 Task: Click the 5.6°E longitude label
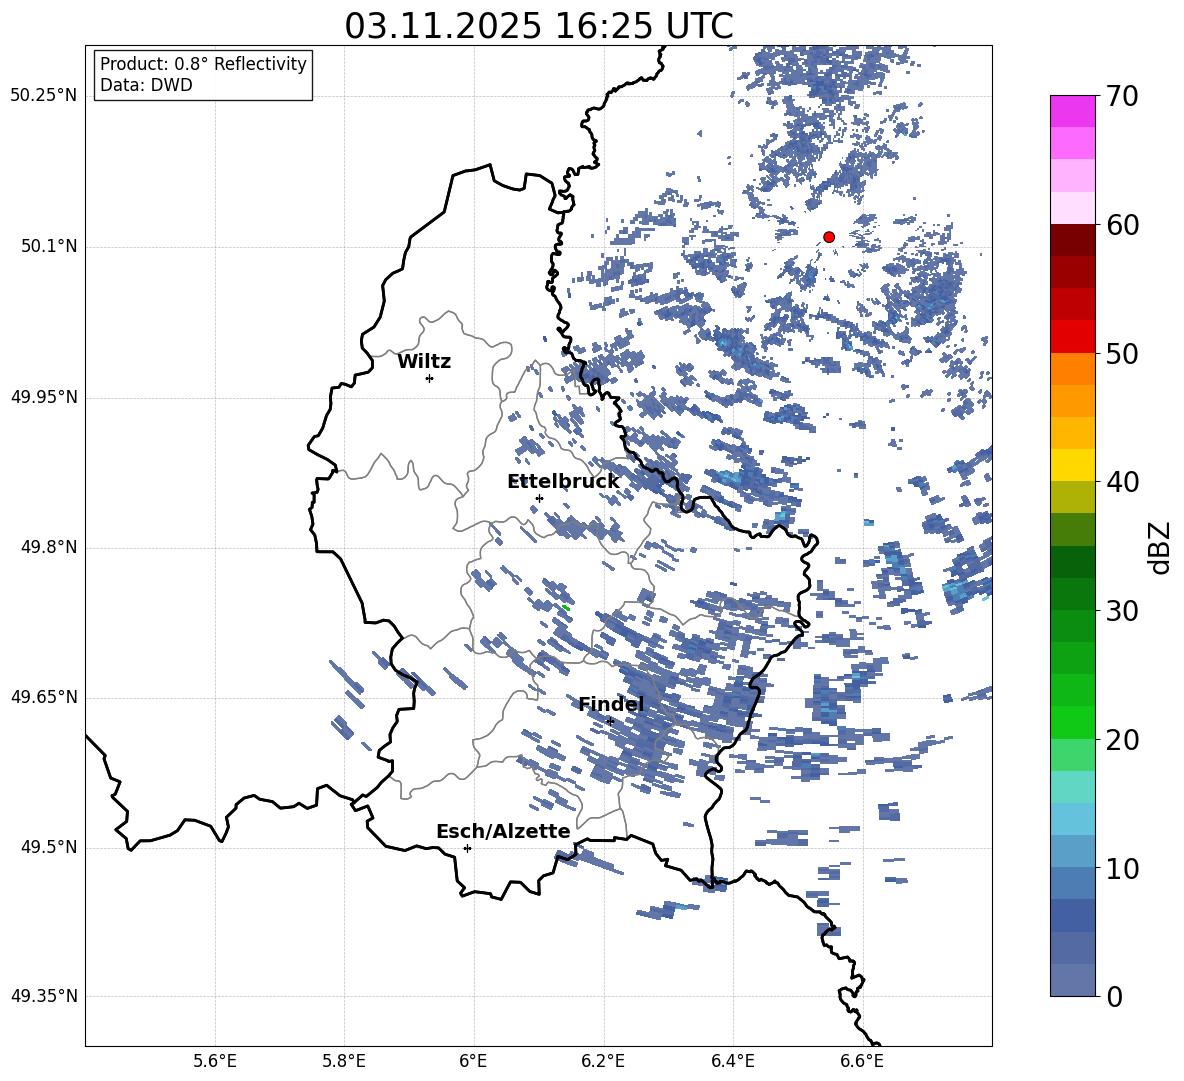(215, 1061)
